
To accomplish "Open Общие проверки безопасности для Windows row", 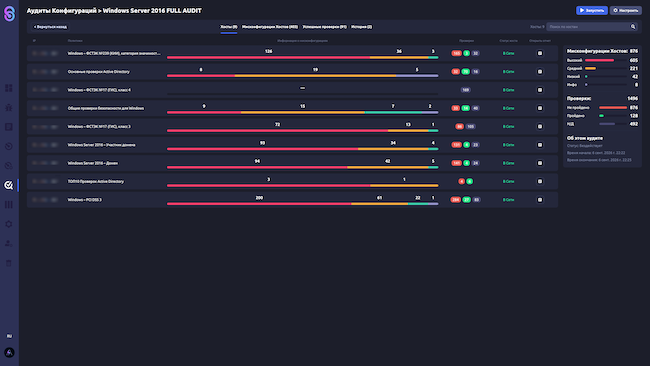I will 292,108.
